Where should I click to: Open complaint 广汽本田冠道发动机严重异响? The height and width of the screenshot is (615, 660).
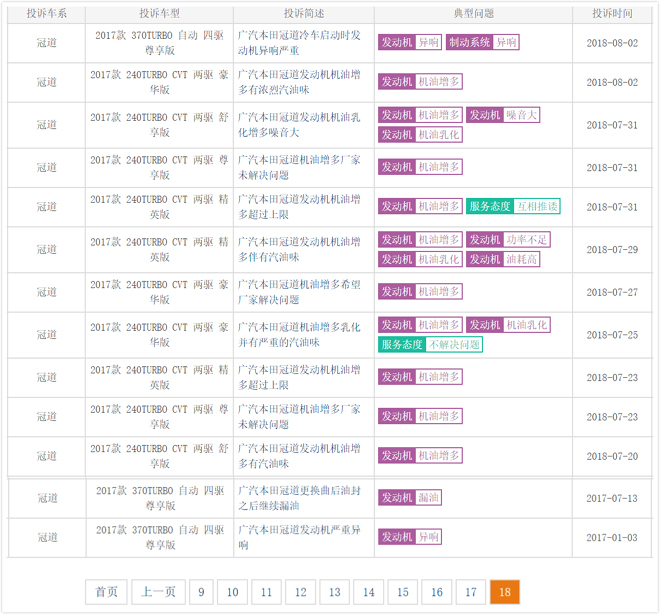click(299, 538)
